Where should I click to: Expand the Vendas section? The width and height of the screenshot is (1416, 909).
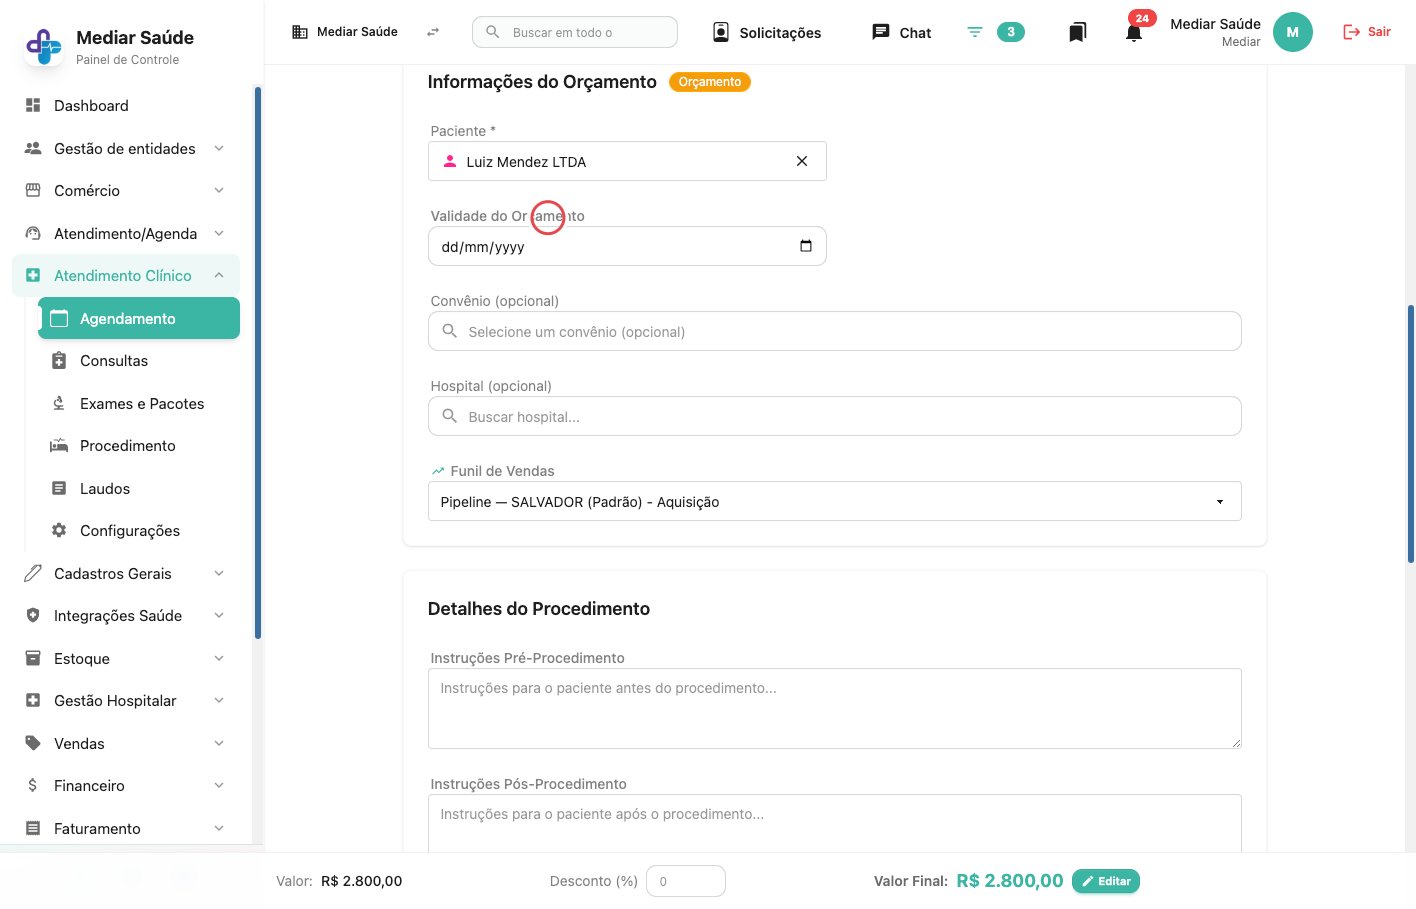pyautogui.click(x=126, y=743)
